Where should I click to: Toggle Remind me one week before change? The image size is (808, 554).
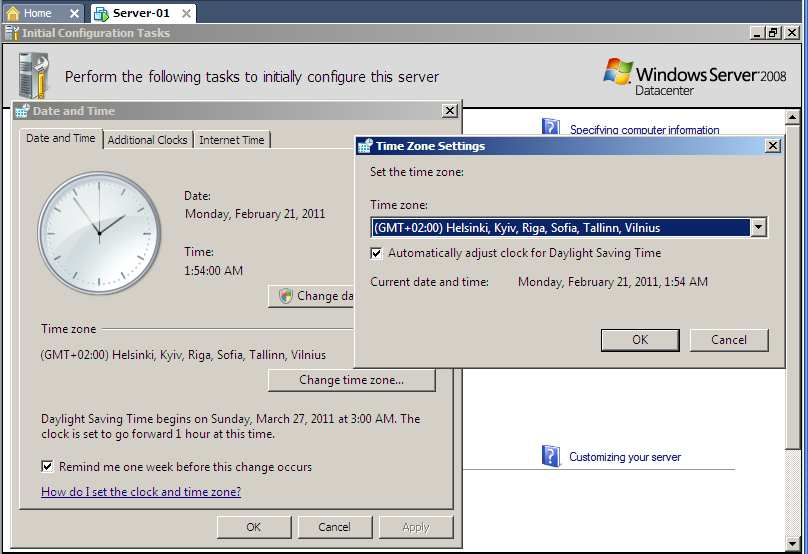point(47,466)
